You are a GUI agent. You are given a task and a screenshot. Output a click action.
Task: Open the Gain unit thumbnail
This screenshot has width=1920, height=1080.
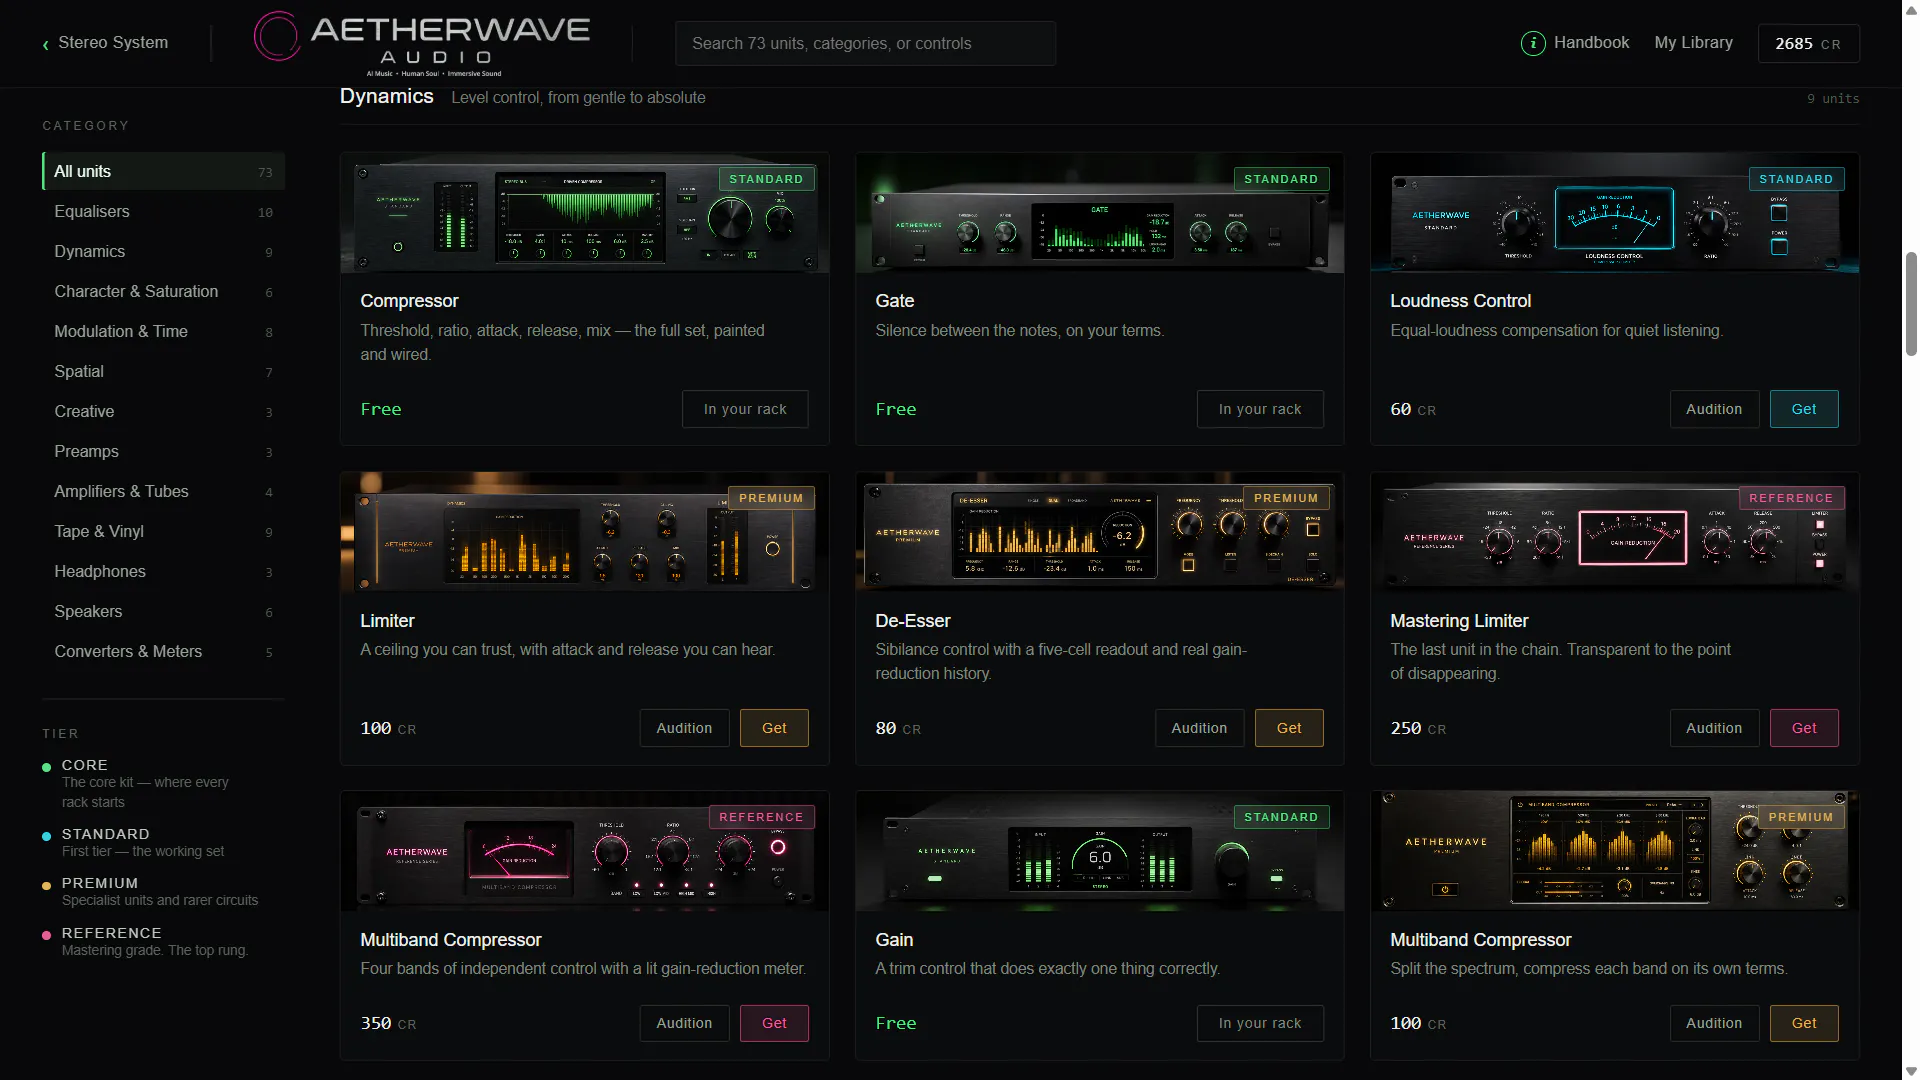(1099, 851)
